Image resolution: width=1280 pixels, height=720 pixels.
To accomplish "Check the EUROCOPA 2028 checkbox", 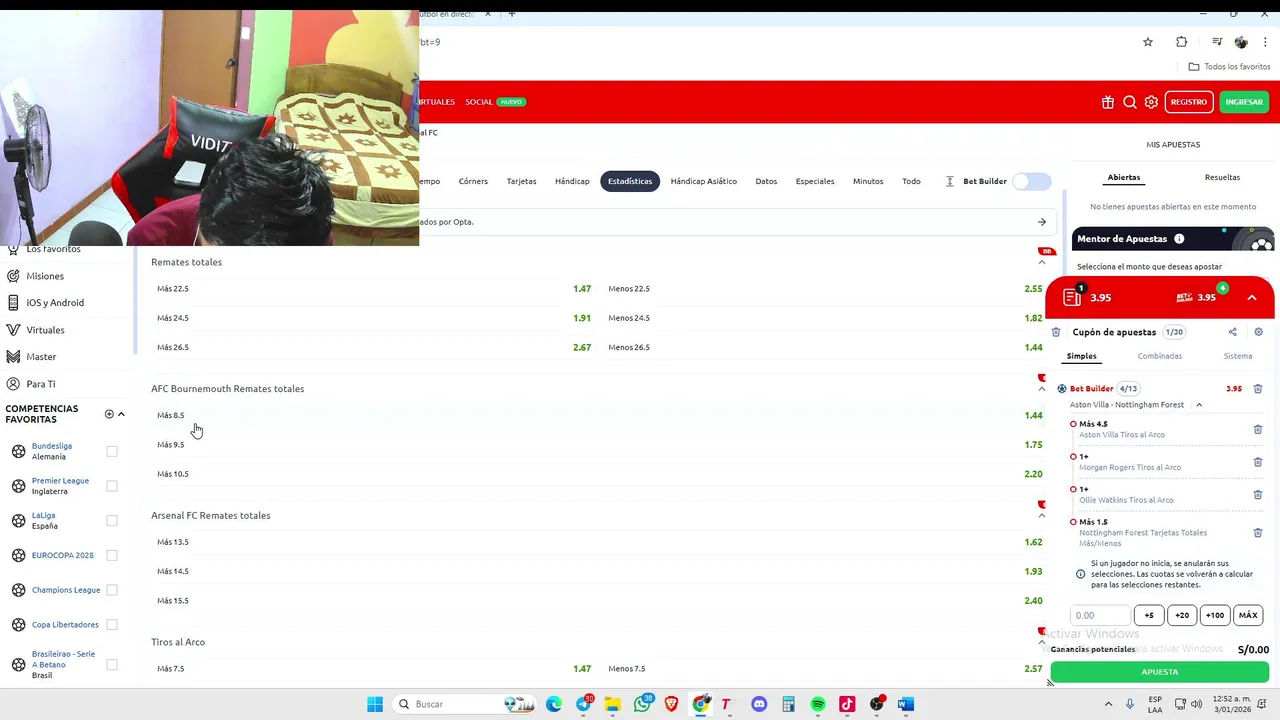I will tap(112, 555).
